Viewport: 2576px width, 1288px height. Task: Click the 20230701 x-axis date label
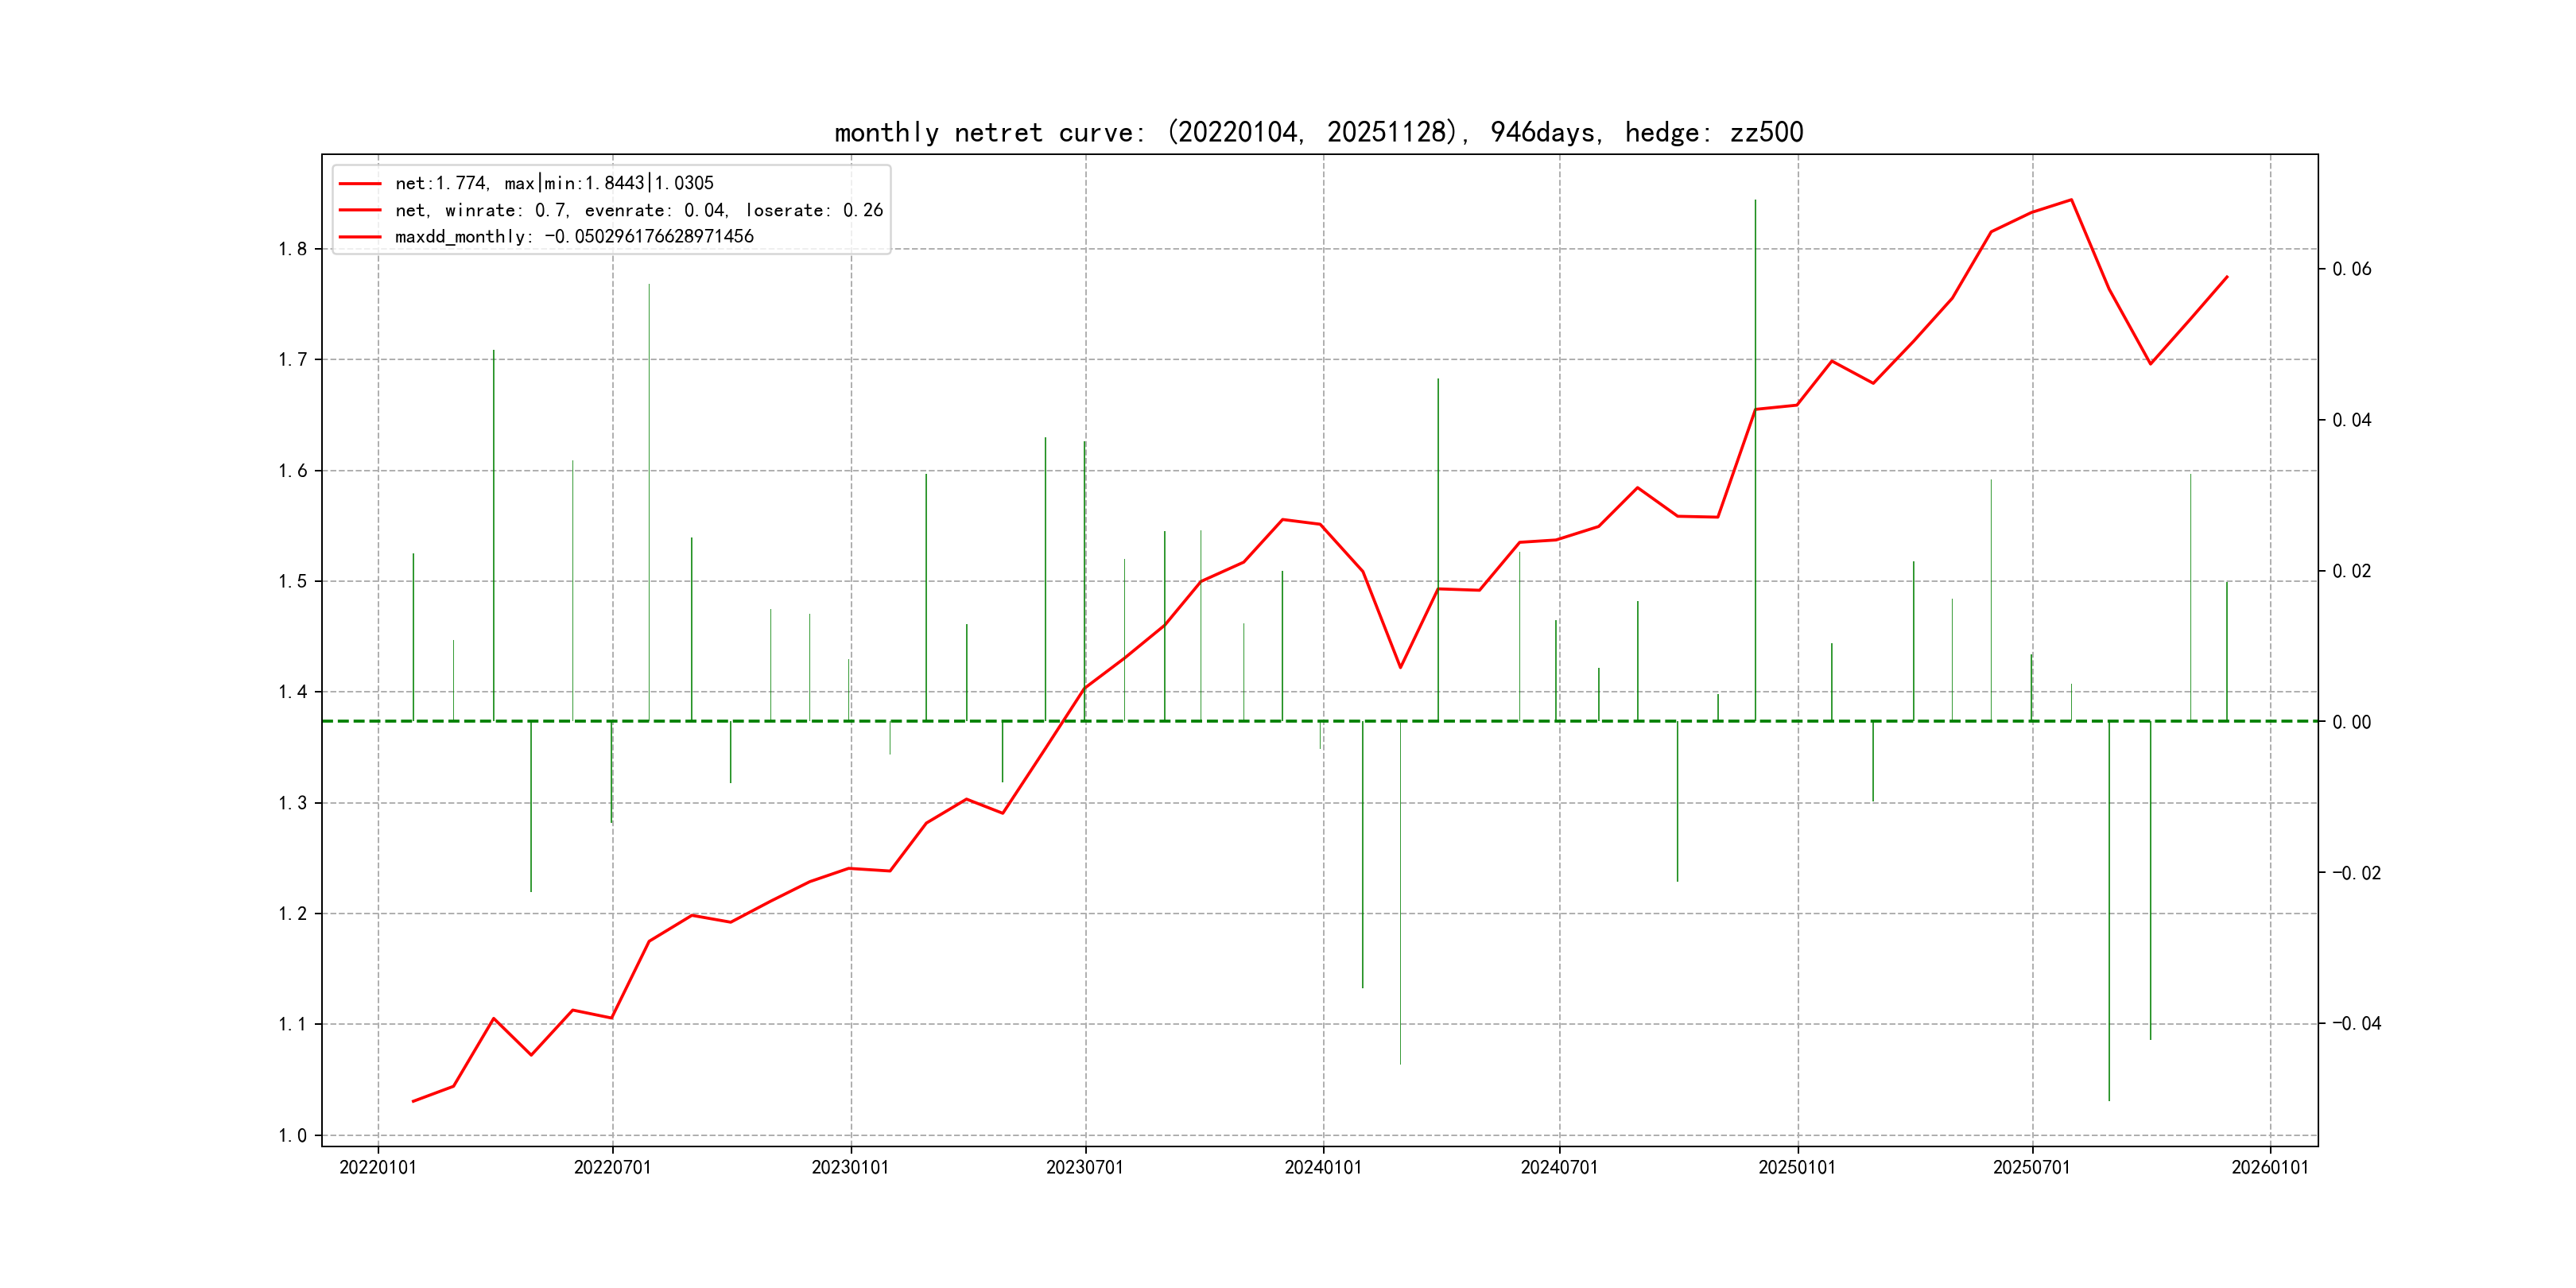1085,1168
